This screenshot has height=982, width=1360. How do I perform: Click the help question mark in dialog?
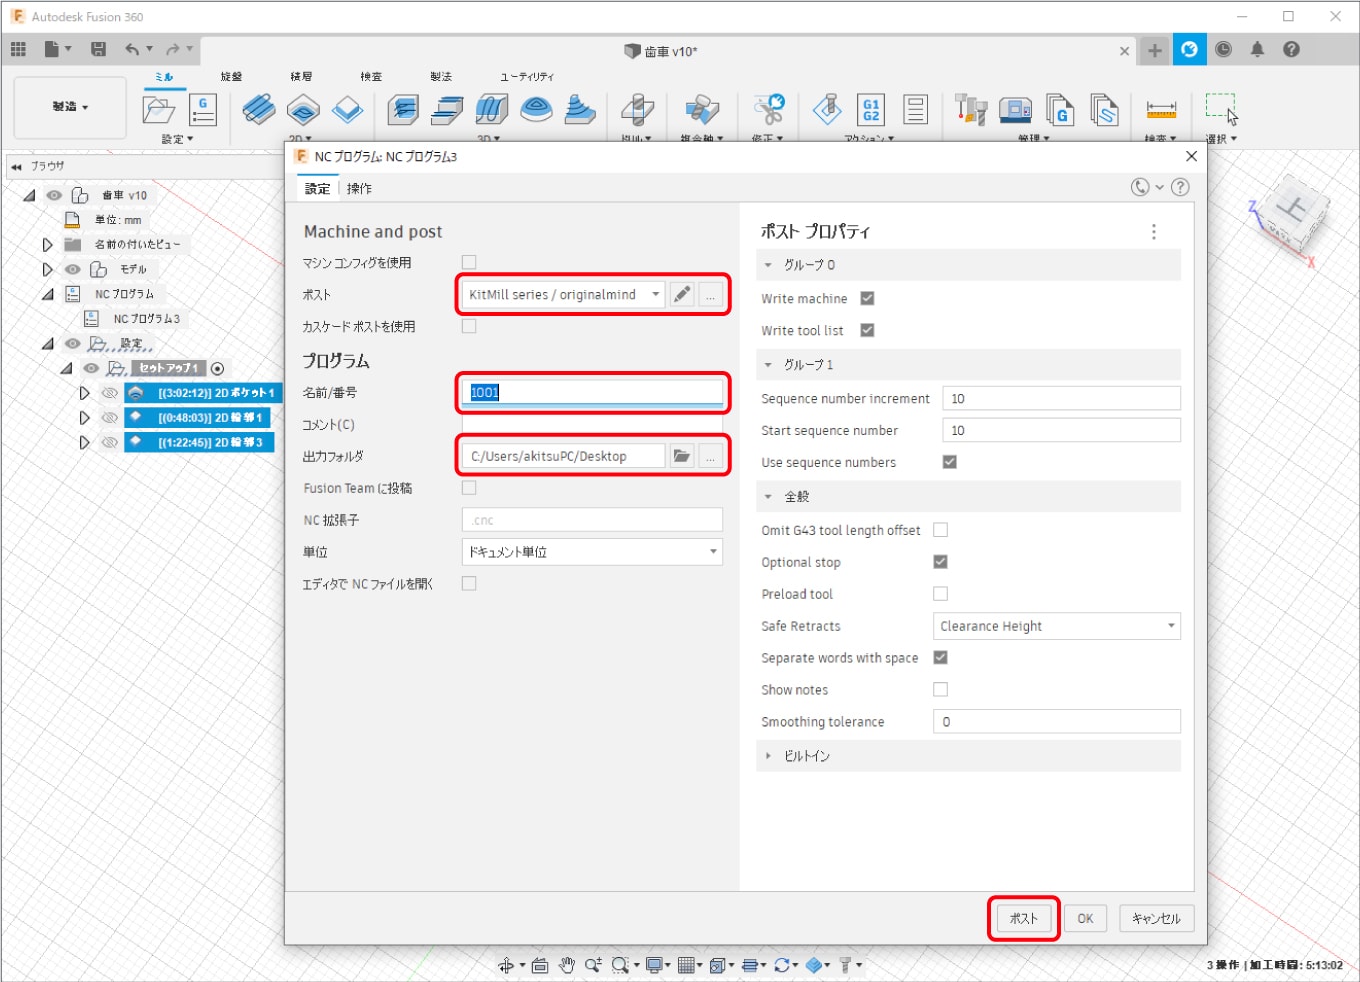tap(1180, 187)
